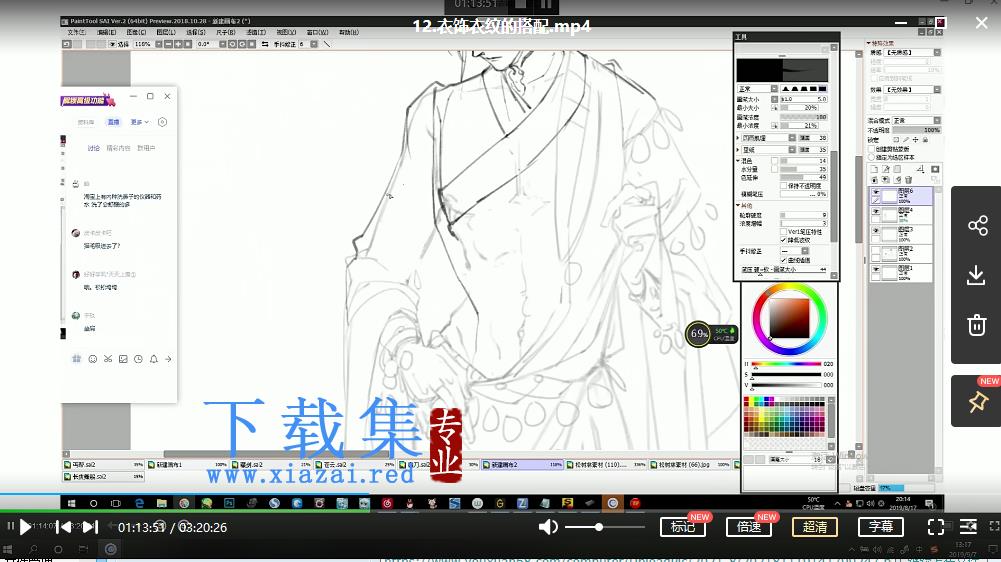Screen dimensions: 1001x562
Task: Click the emoji icon in chat window
Action: coord(93,359)
